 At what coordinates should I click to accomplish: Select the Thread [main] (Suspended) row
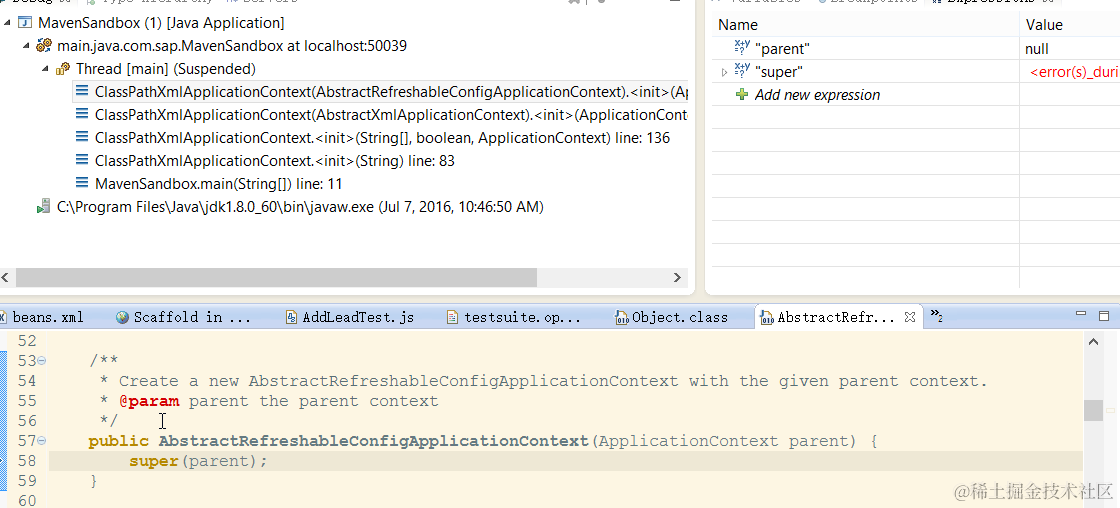pos(166,69)
